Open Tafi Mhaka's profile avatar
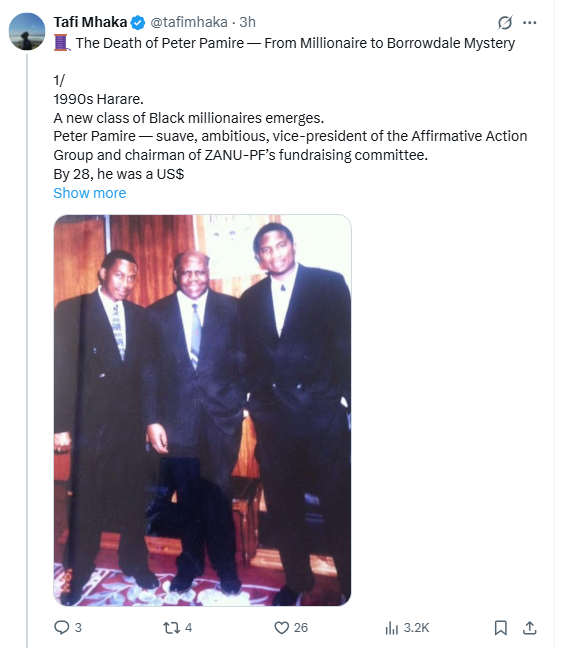Screen dimensions: 561x648 click(27, 31)
